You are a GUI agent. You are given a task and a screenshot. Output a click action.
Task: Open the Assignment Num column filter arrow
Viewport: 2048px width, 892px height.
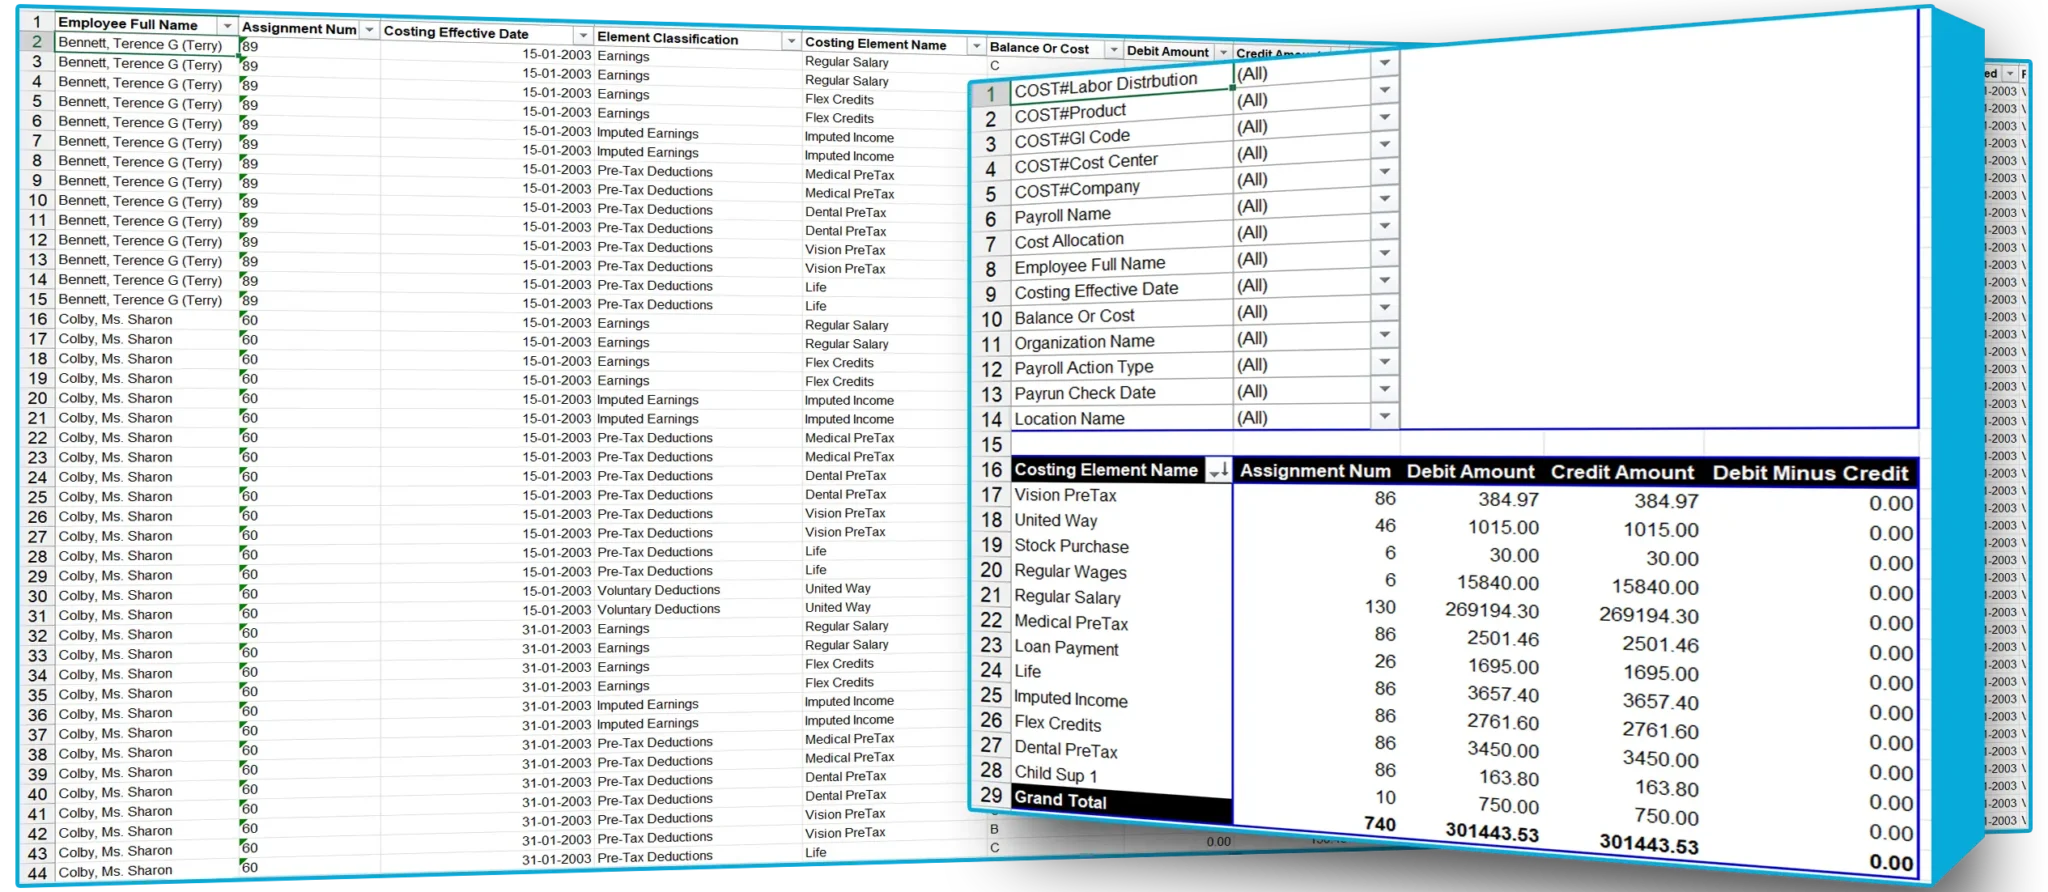(369, 30)
